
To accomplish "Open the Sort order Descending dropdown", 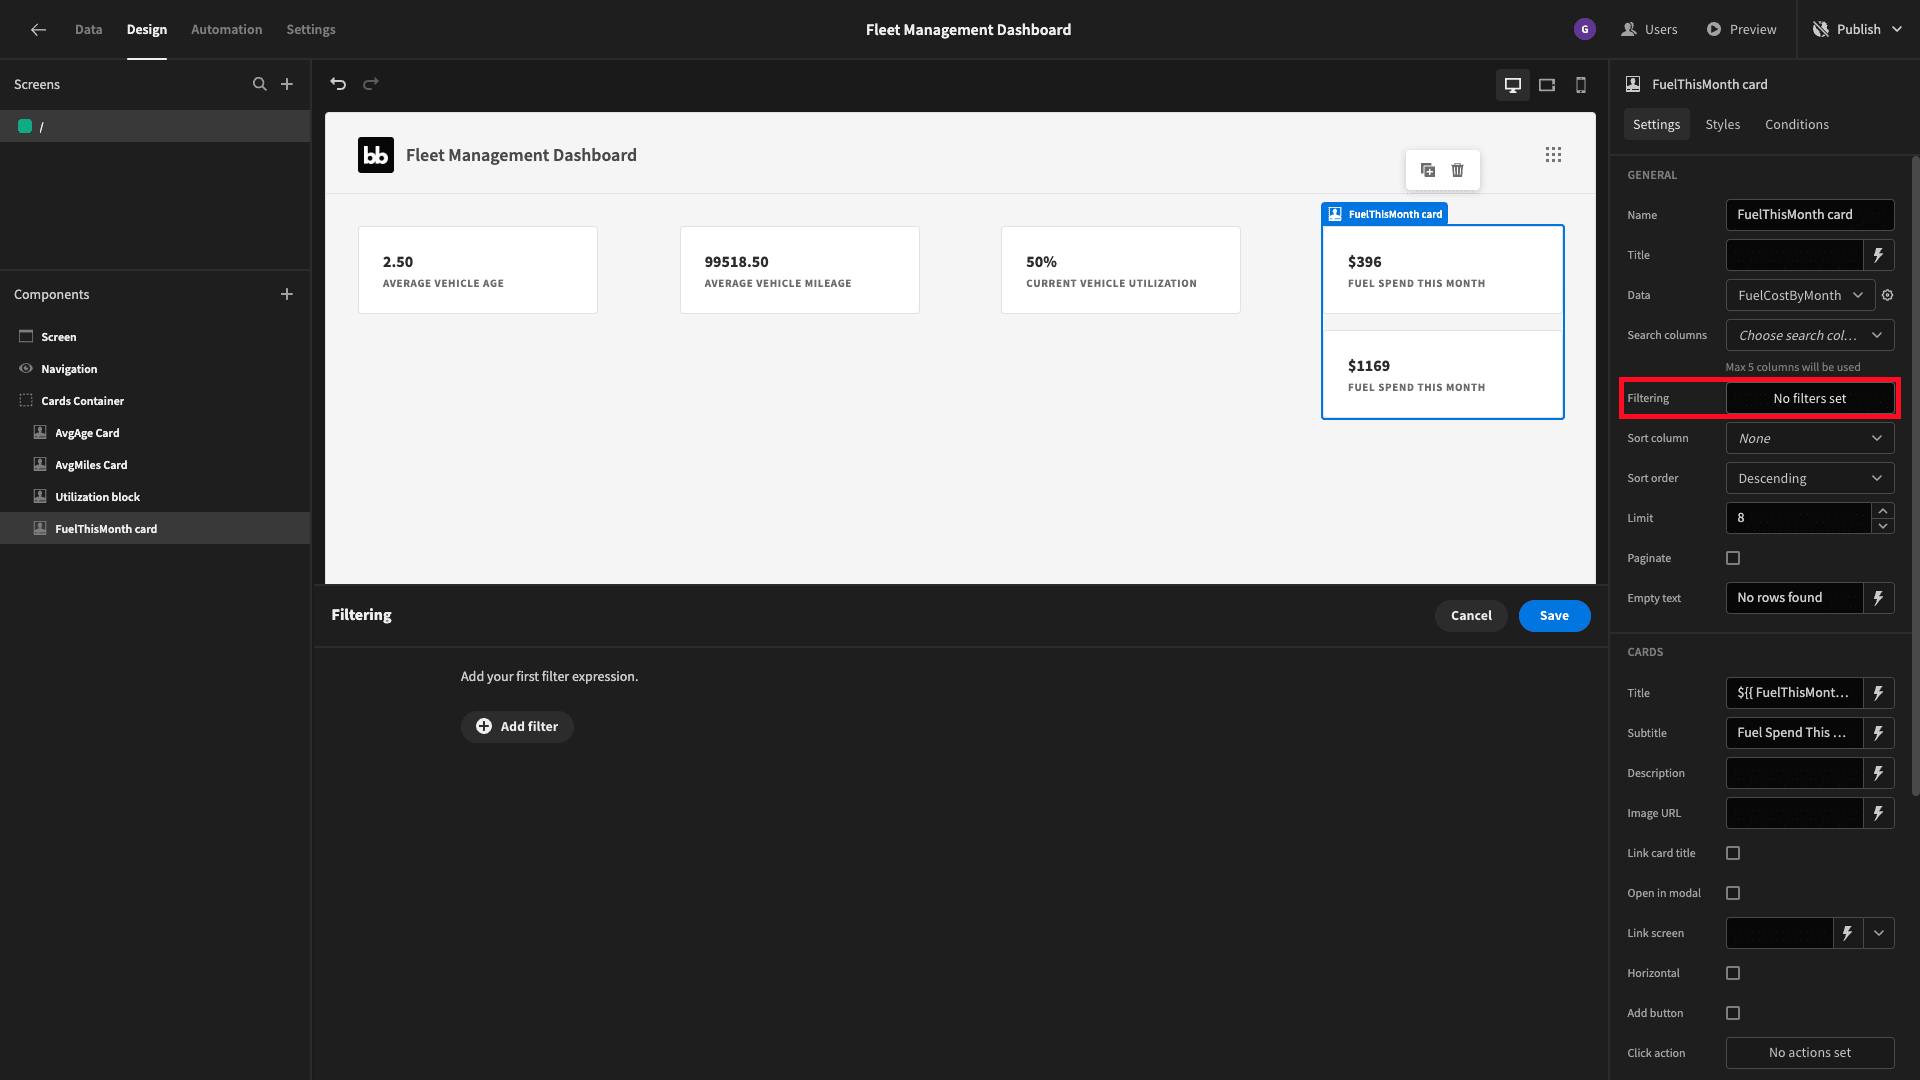I will click(x=1810, y=478).
